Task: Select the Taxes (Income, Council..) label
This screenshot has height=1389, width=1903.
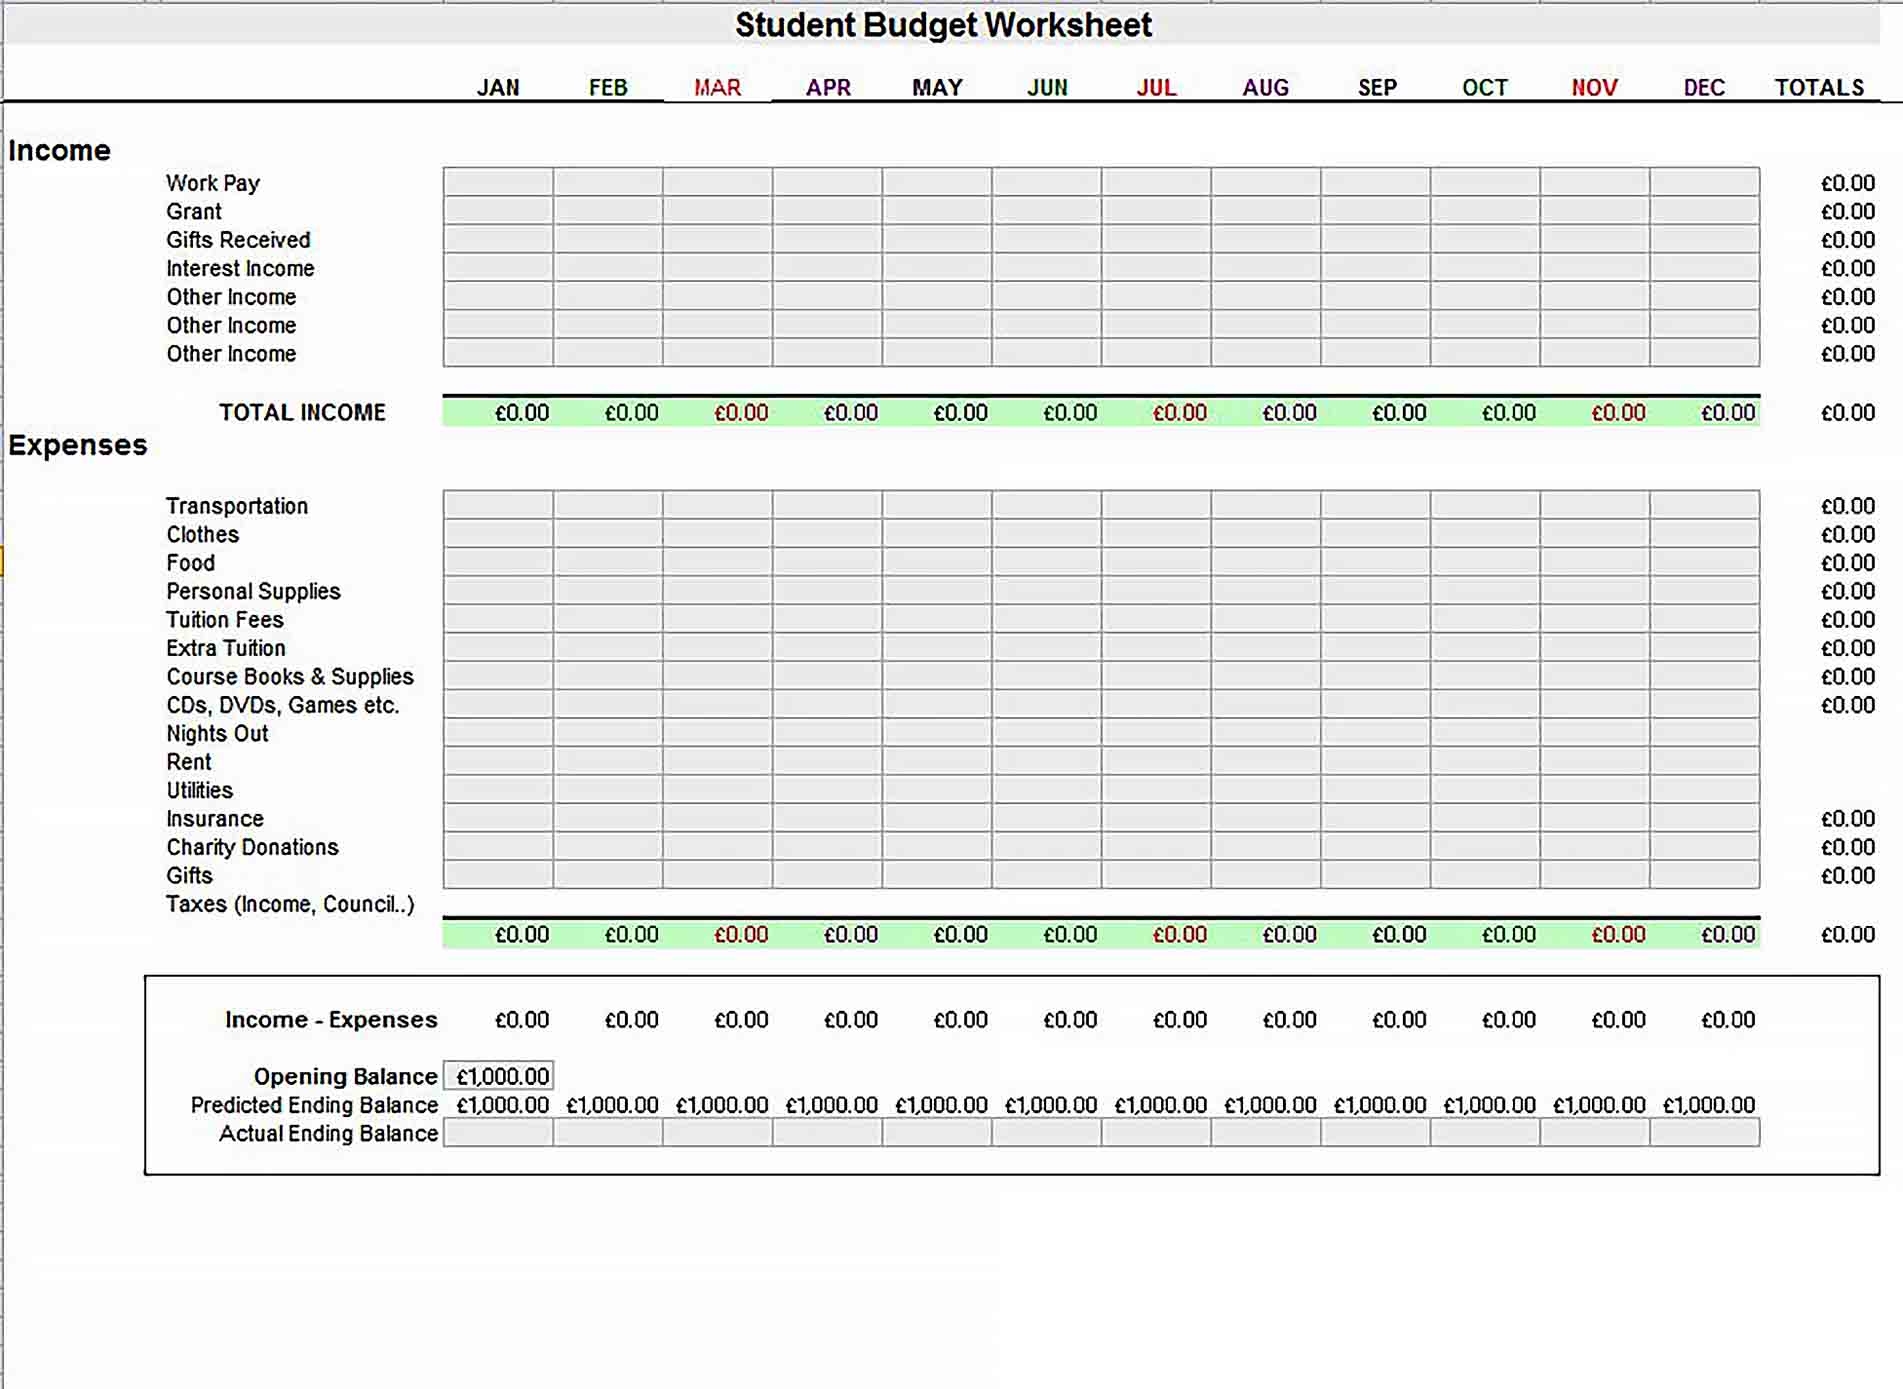Action: (x=290, y=904)
